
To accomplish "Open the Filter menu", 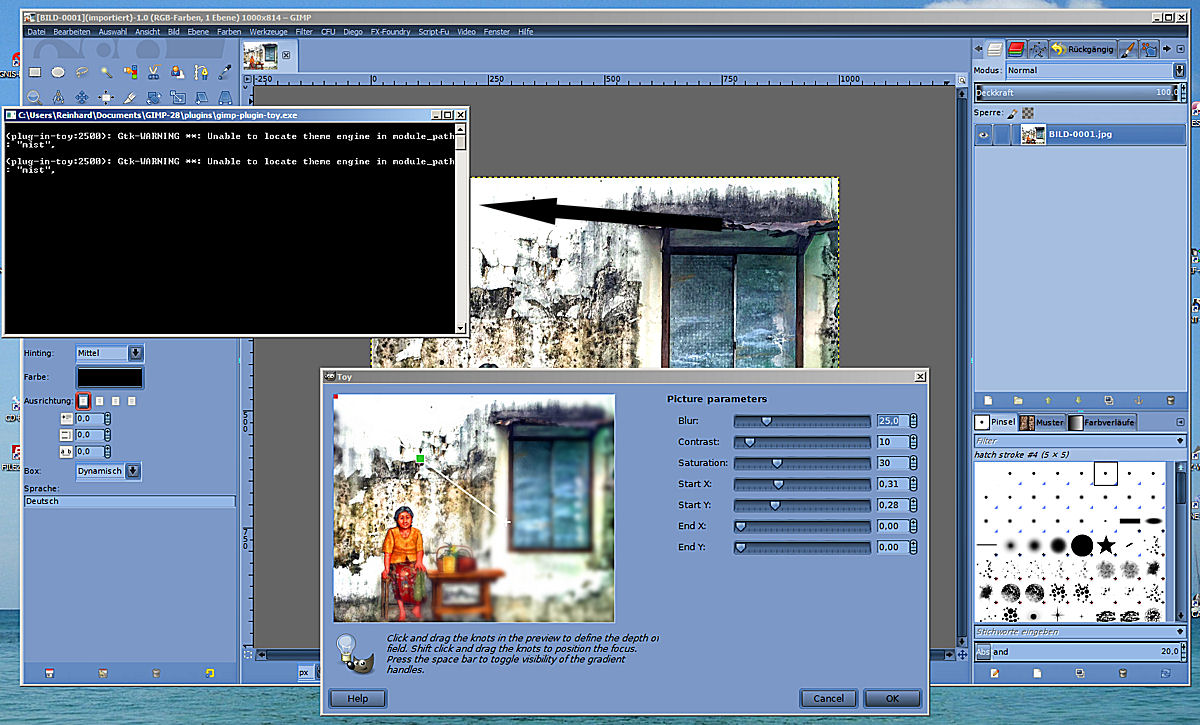I will pyautogui.click(x=304, y=32).
